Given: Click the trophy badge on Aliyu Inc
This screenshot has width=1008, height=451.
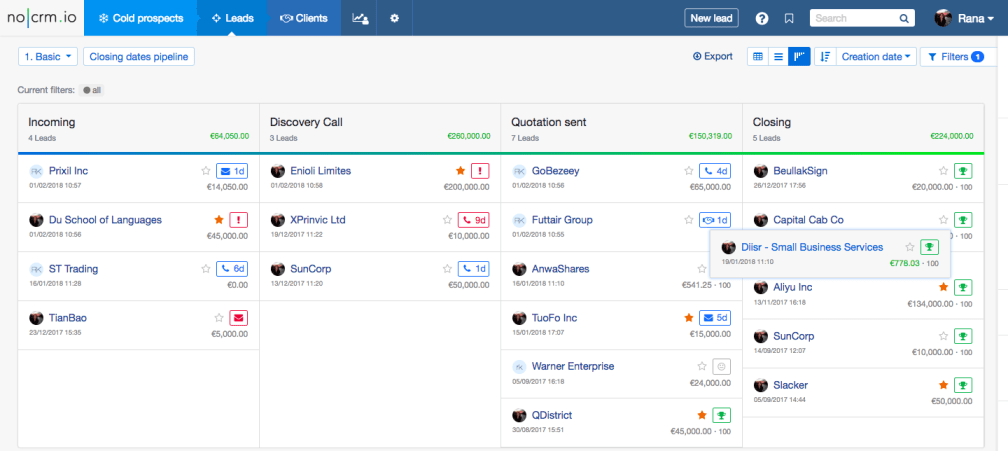Looking at the screenshot, I should [963, 287].
